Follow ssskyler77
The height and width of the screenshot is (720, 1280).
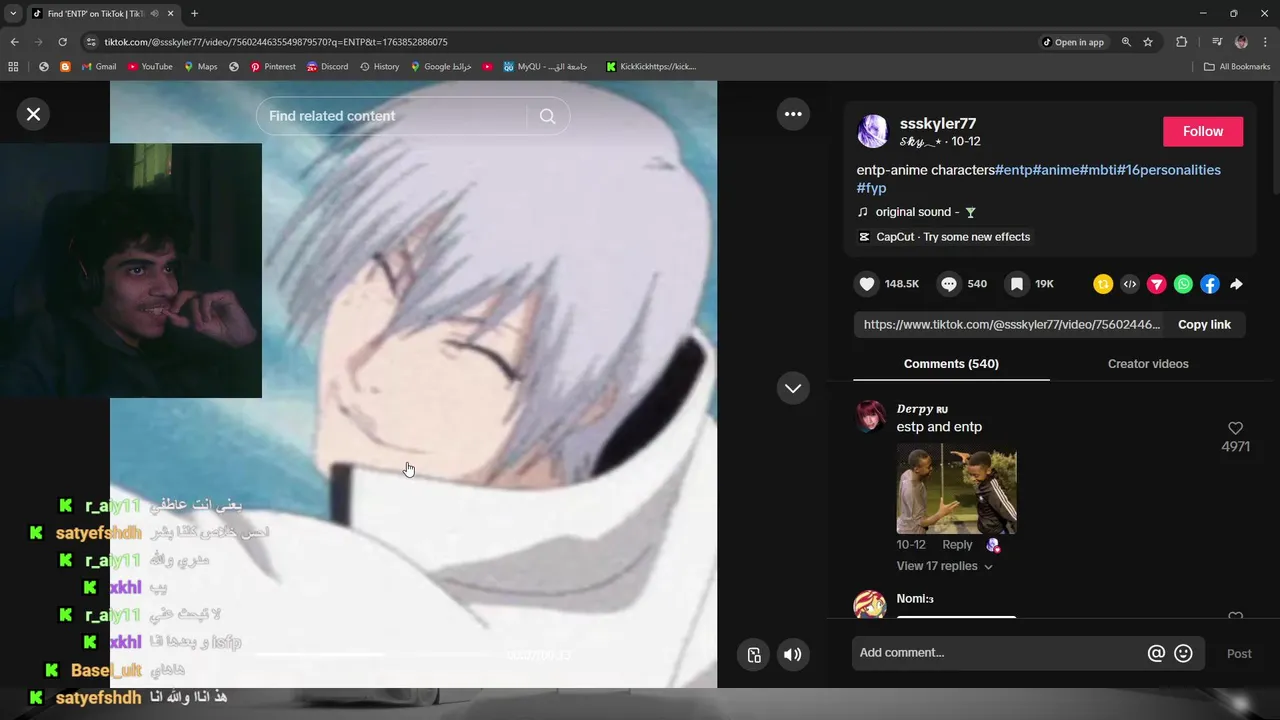[1203, 131]
